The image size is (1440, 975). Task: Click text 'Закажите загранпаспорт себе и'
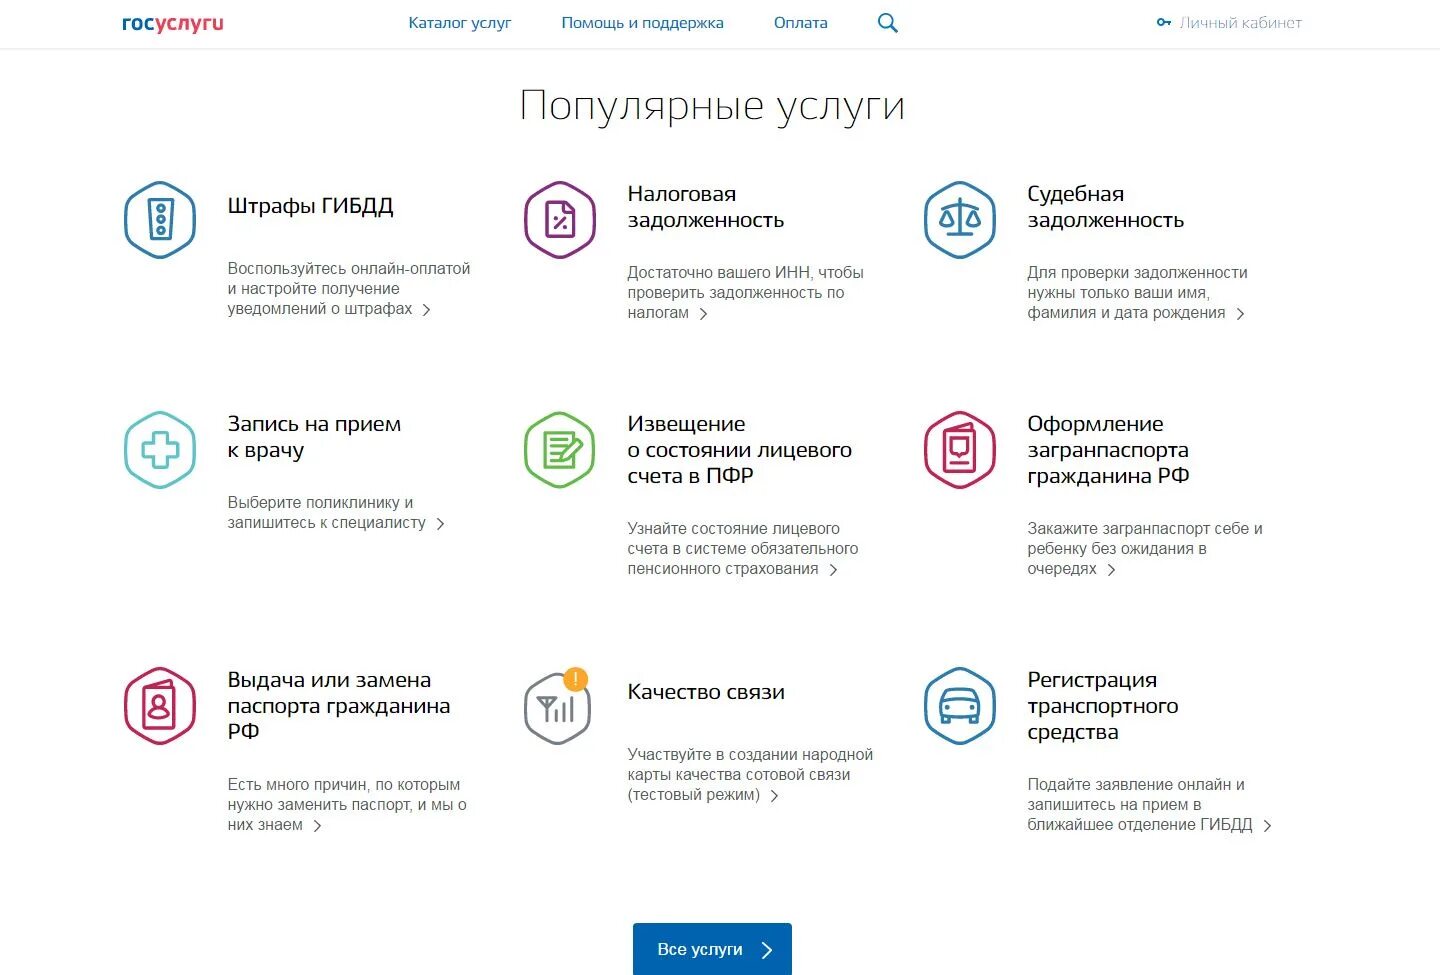[x=1145, y=529]
